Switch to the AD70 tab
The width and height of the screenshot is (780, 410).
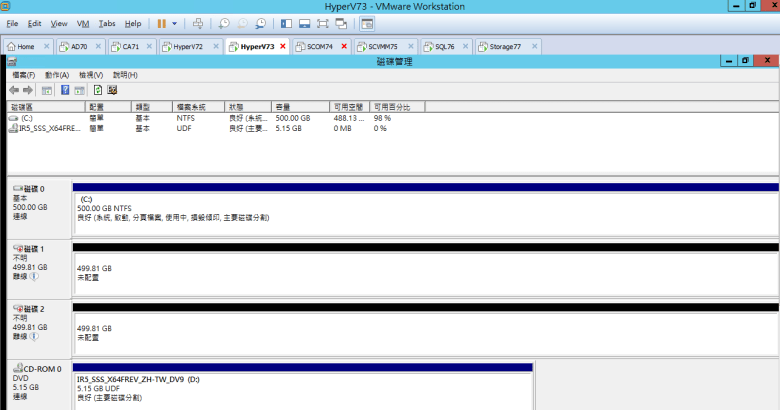point(73,47)
